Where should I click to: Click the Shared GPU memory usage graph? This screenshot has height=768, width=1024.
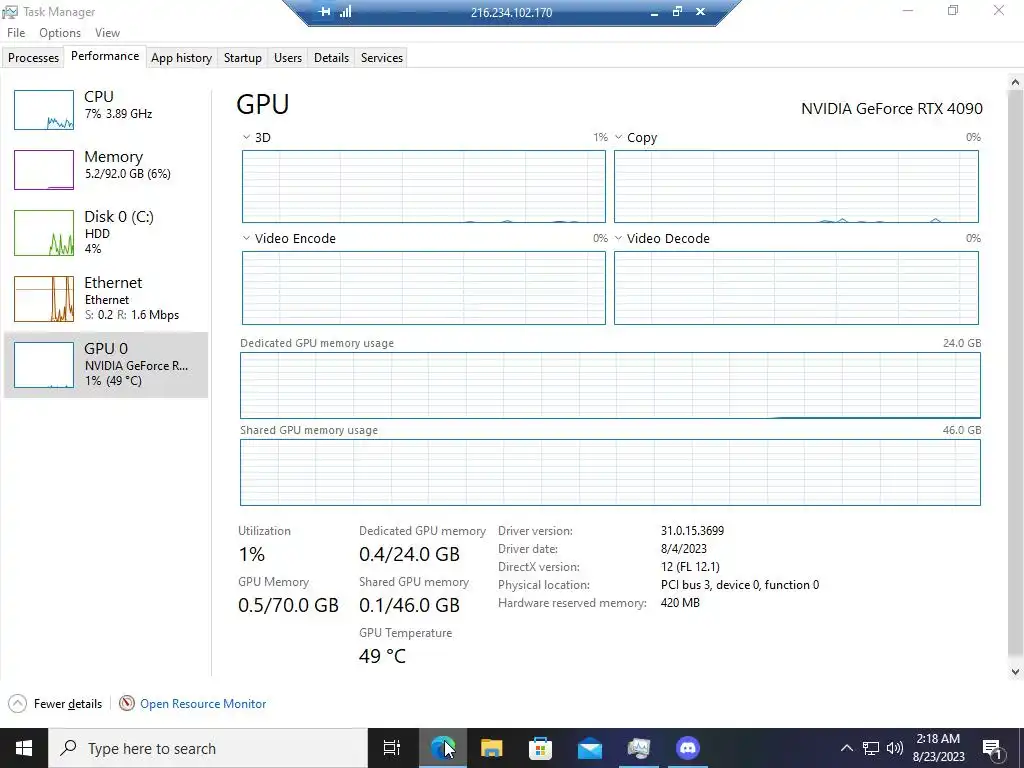[x=610, y=472]
